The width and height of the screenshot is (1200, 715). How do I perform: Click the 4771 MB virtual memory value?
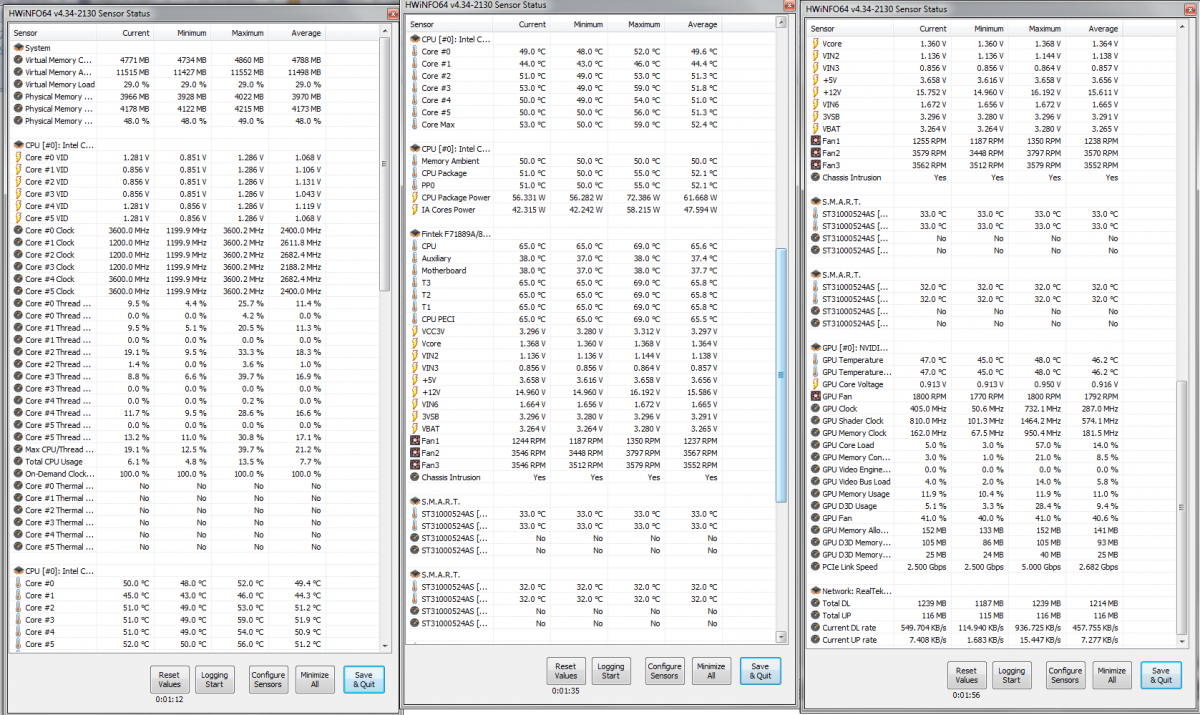[135, 60]
